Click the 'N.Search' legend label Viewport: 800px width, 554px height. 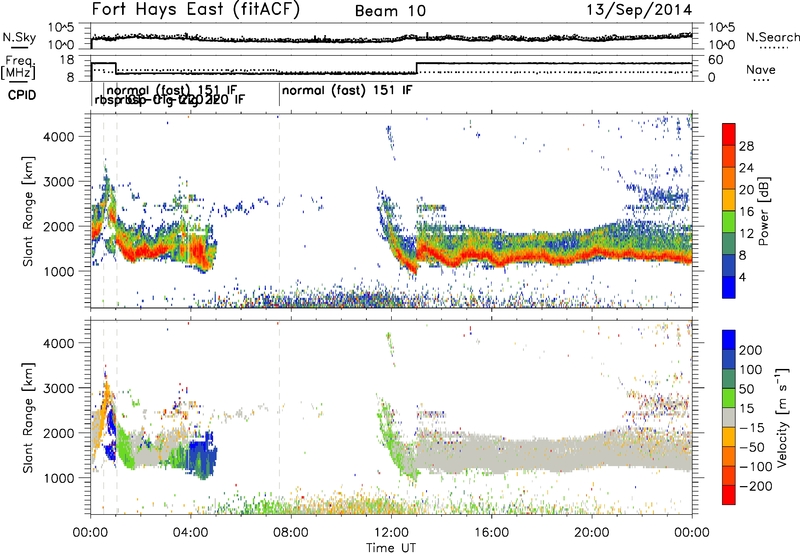click(x=772, y=37)
